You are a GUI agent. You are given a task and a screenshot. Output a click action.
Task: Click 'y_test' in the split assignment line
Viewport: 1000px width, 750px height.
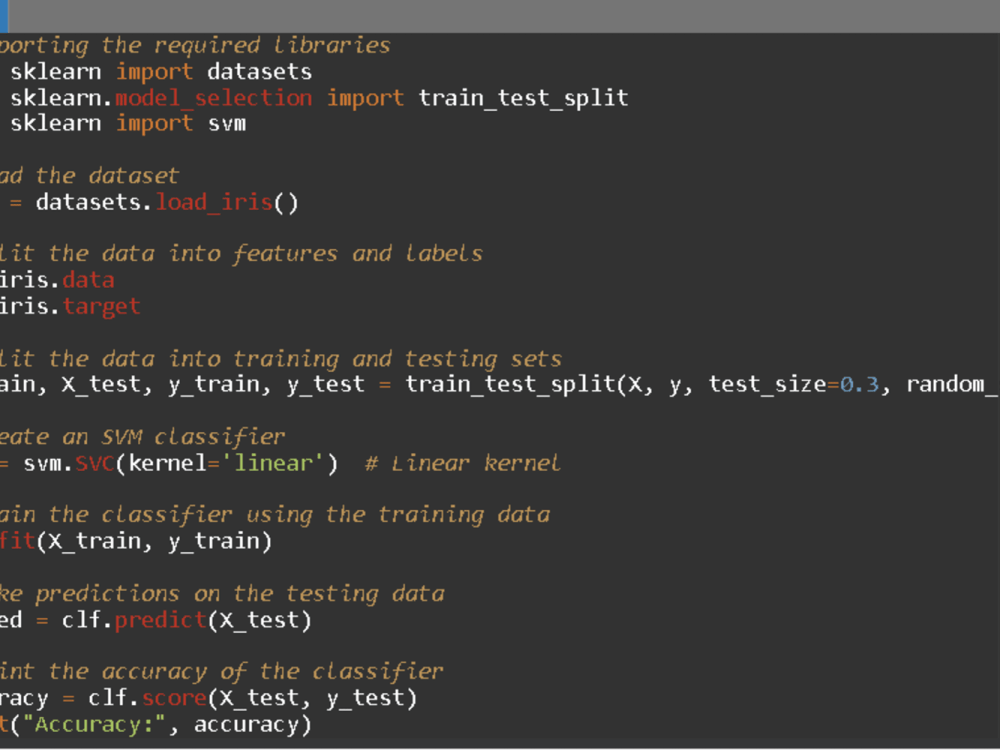[x=325, y=385]
